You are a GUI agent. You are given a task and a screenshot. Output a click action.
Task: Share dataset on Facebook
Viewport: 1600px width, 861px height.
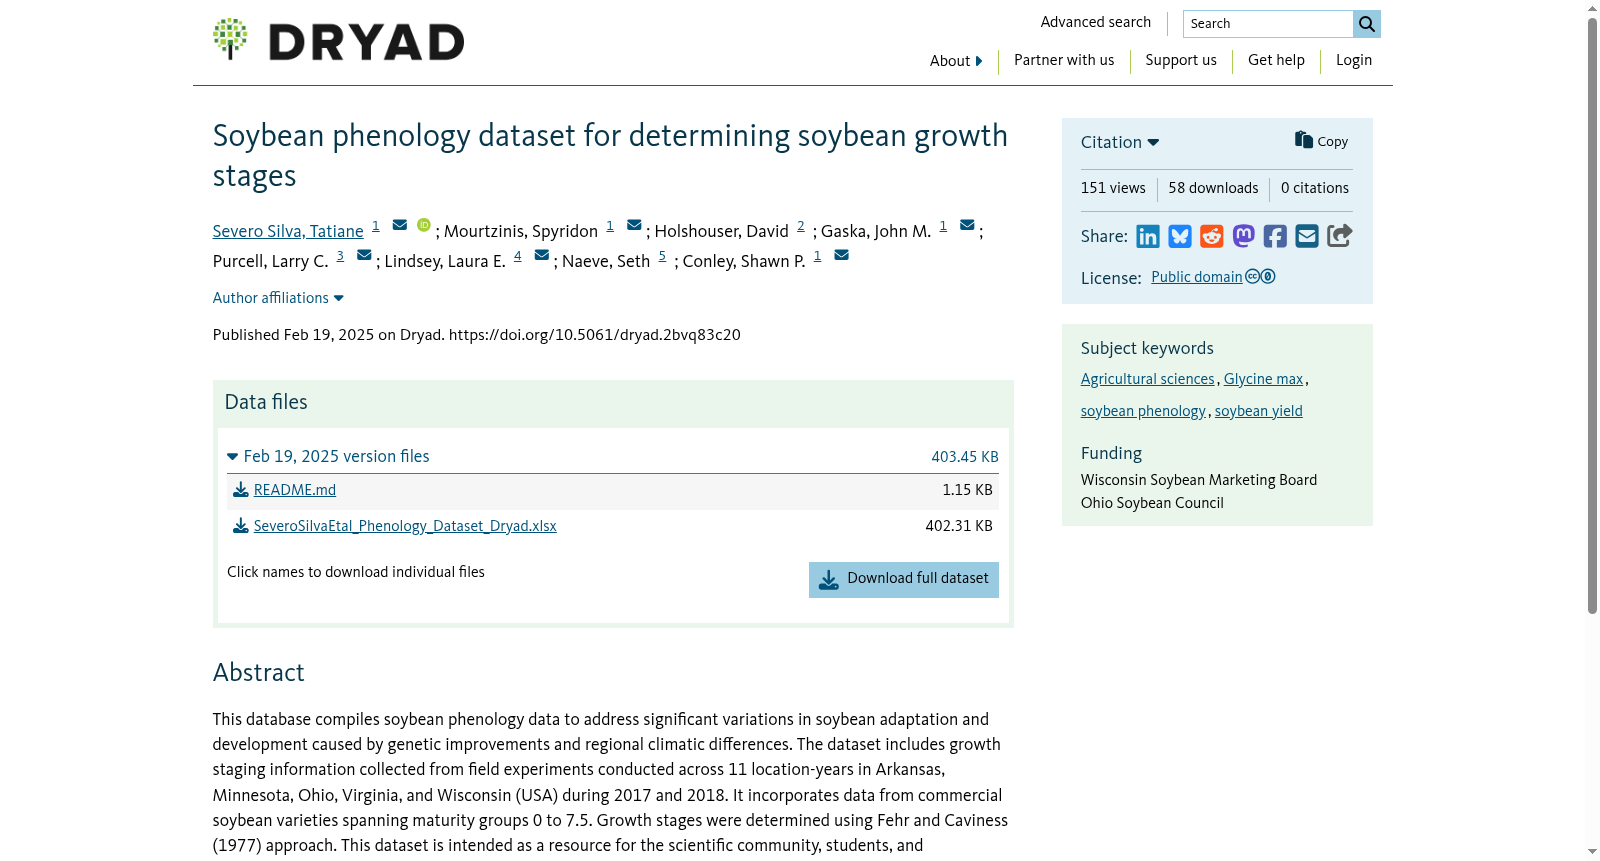point(1275,236)
